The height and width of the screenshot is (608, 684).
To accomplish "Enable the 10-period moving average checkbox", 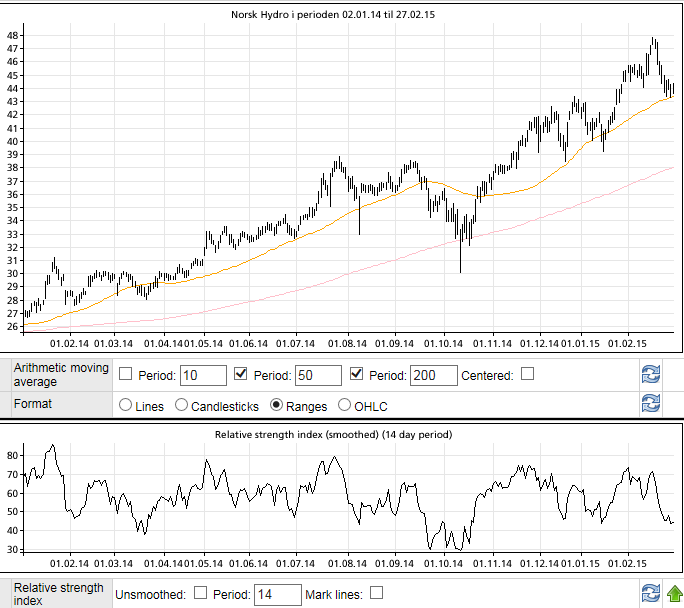I will pos(126,374).
